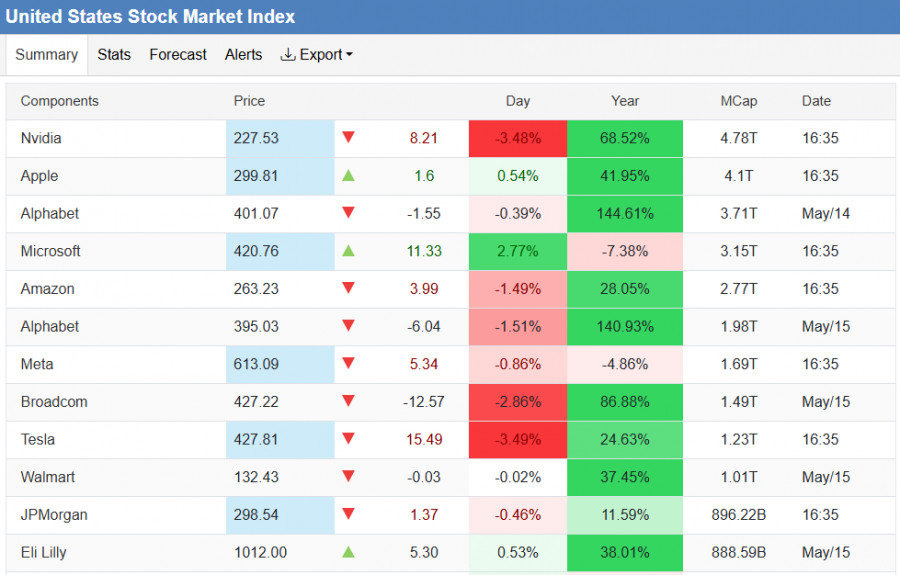Open the JPMorgan component link

click(x=54, y=515)
